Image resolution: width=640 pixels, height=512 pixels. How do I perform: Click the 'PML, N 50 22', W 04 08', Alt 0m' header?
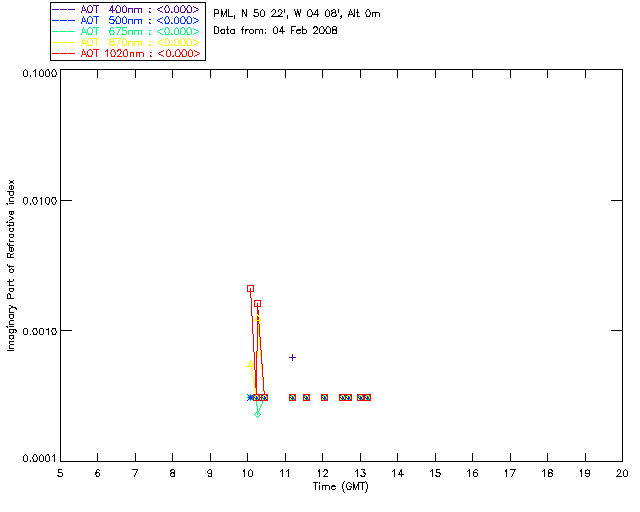click(x=297, y=13)
